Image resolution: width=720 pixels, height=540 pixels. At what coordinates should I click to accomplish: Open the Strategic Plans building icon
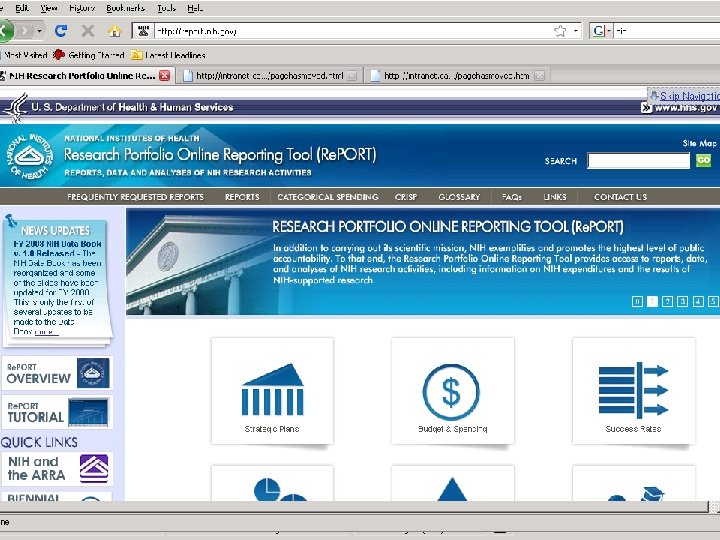click(272, 391)
